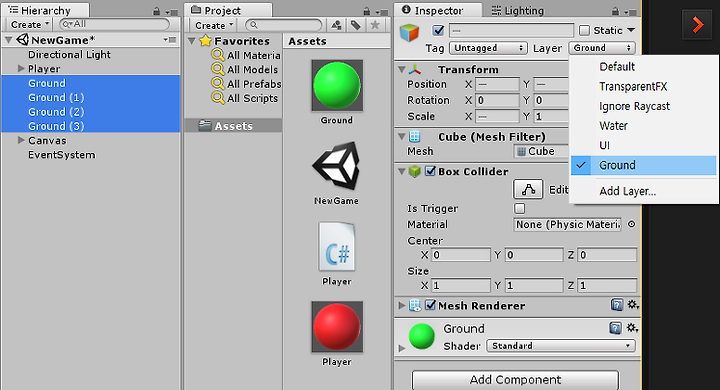Toggle the Static checkbox
The height and width of the screenshot is (390, 720).
coord(584,30)
